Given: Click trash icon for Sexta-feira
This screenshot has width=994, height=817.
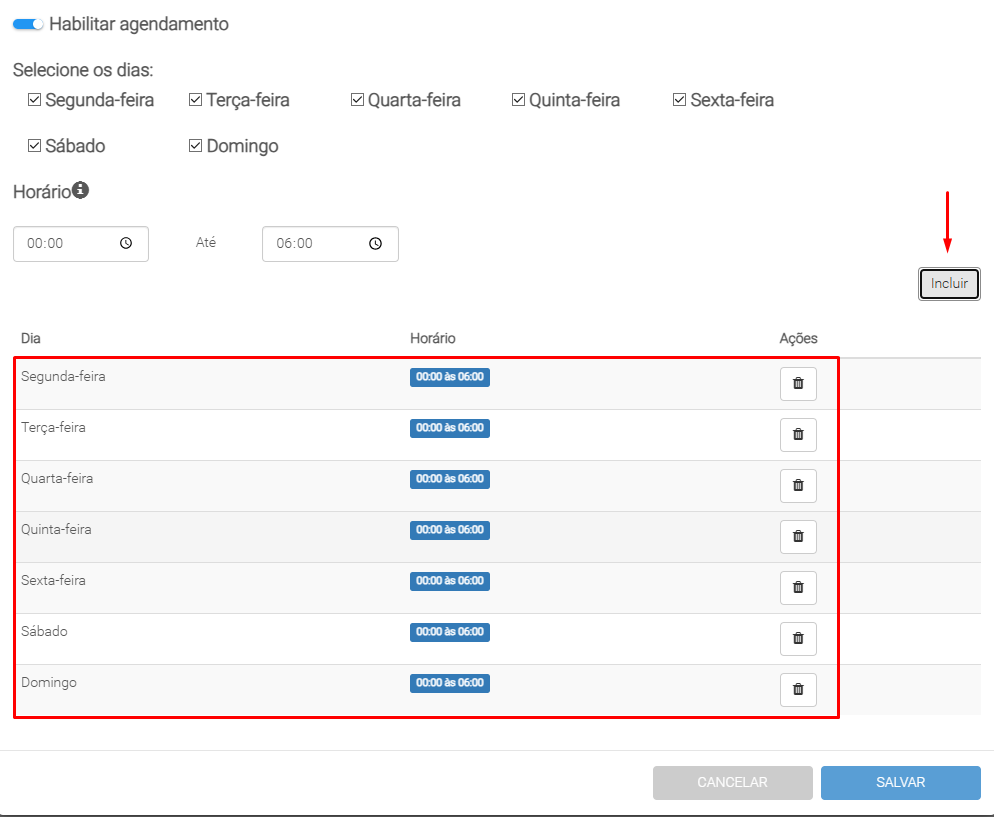Looking at the screenshot, I should (798, 588).
